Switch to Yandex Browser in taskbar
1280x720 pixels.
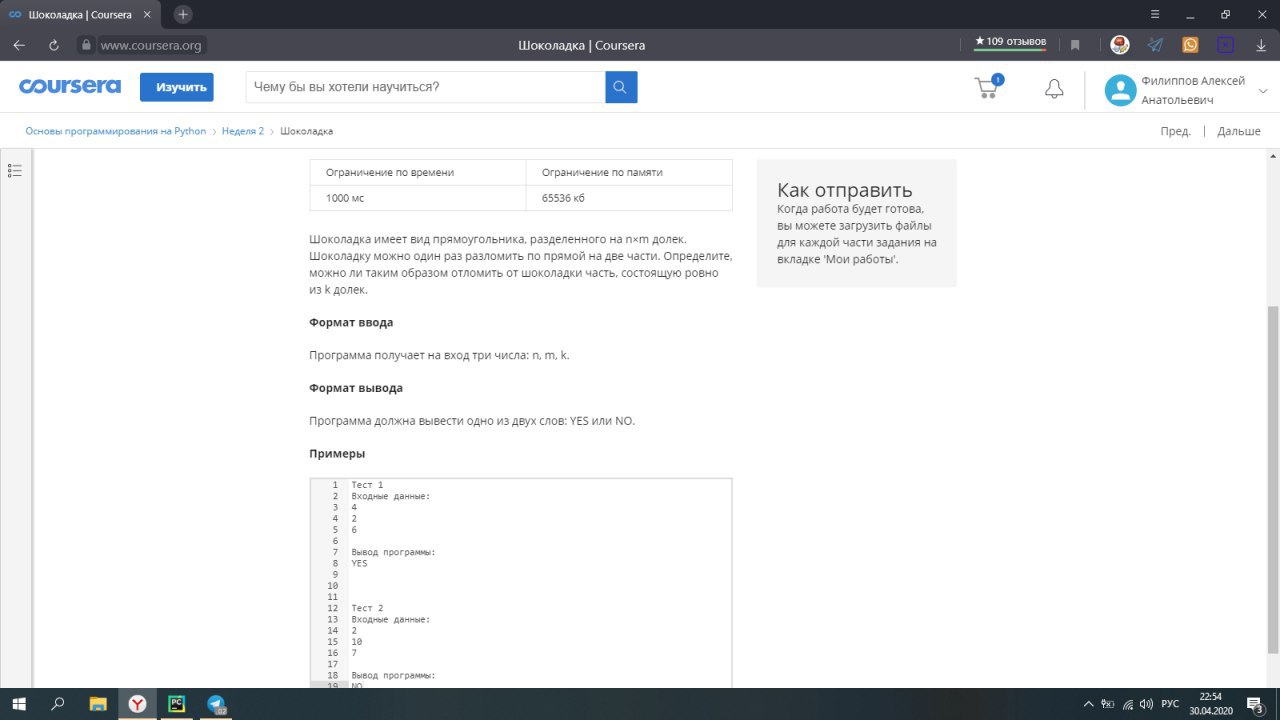(x=137, y=704)
